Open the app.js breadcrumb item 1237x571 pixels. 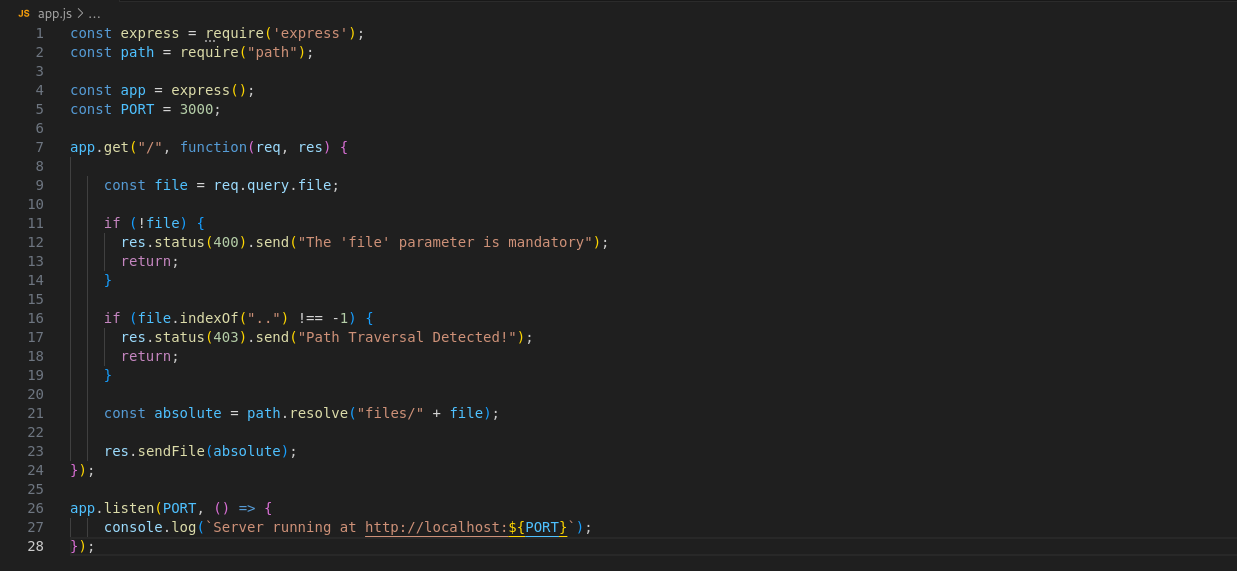54,14
